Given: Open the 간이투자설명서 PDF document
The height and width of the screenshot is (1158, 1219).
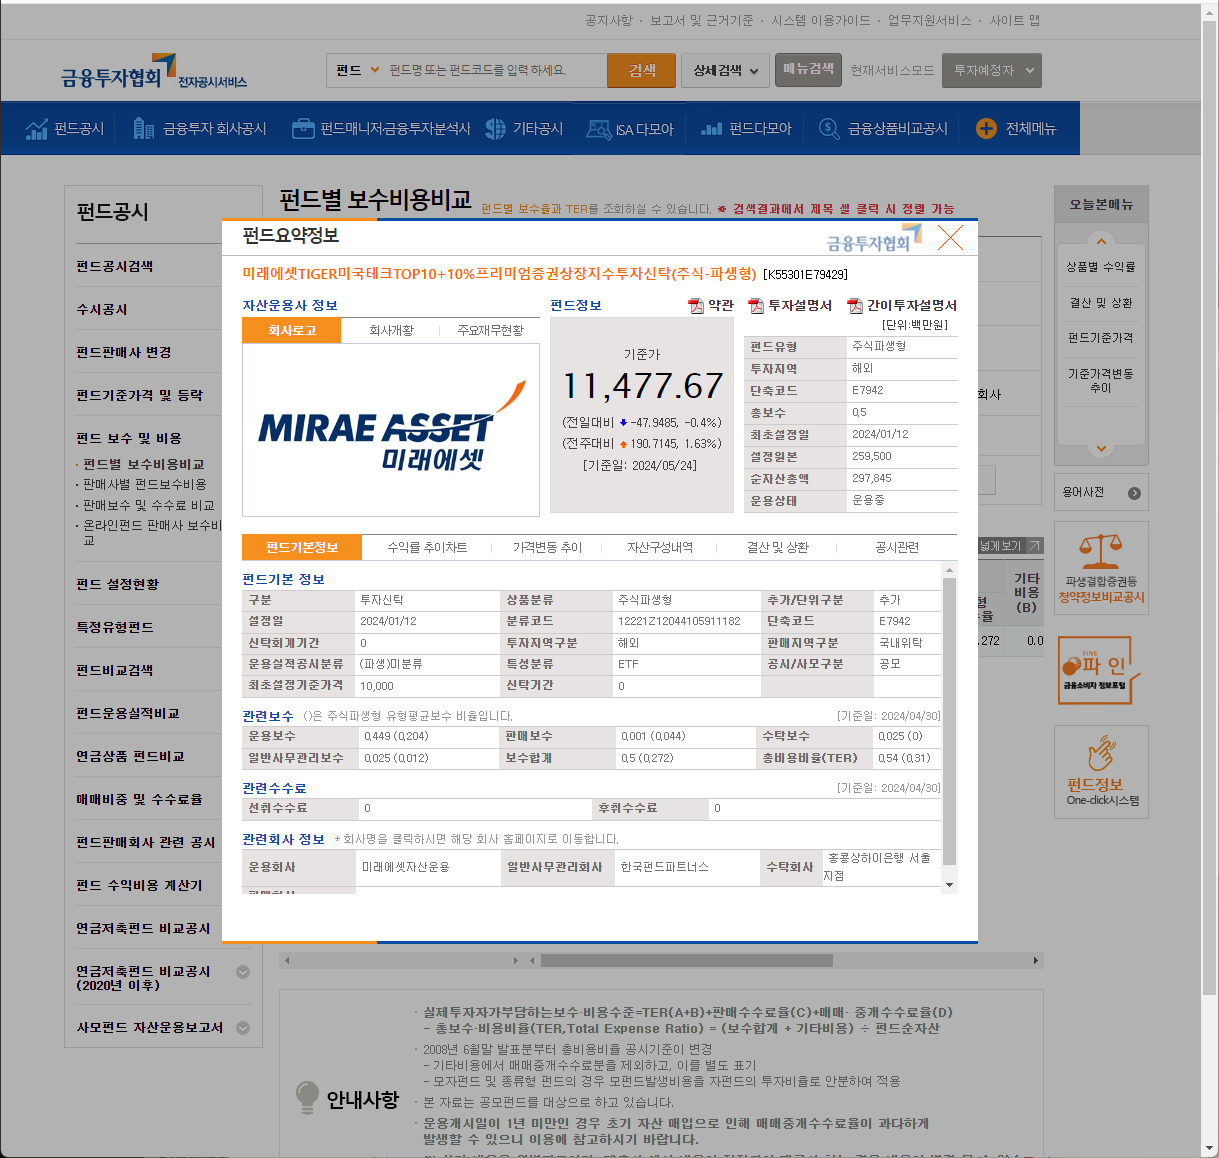Looking at the screenshot, I should coord(902,306).
